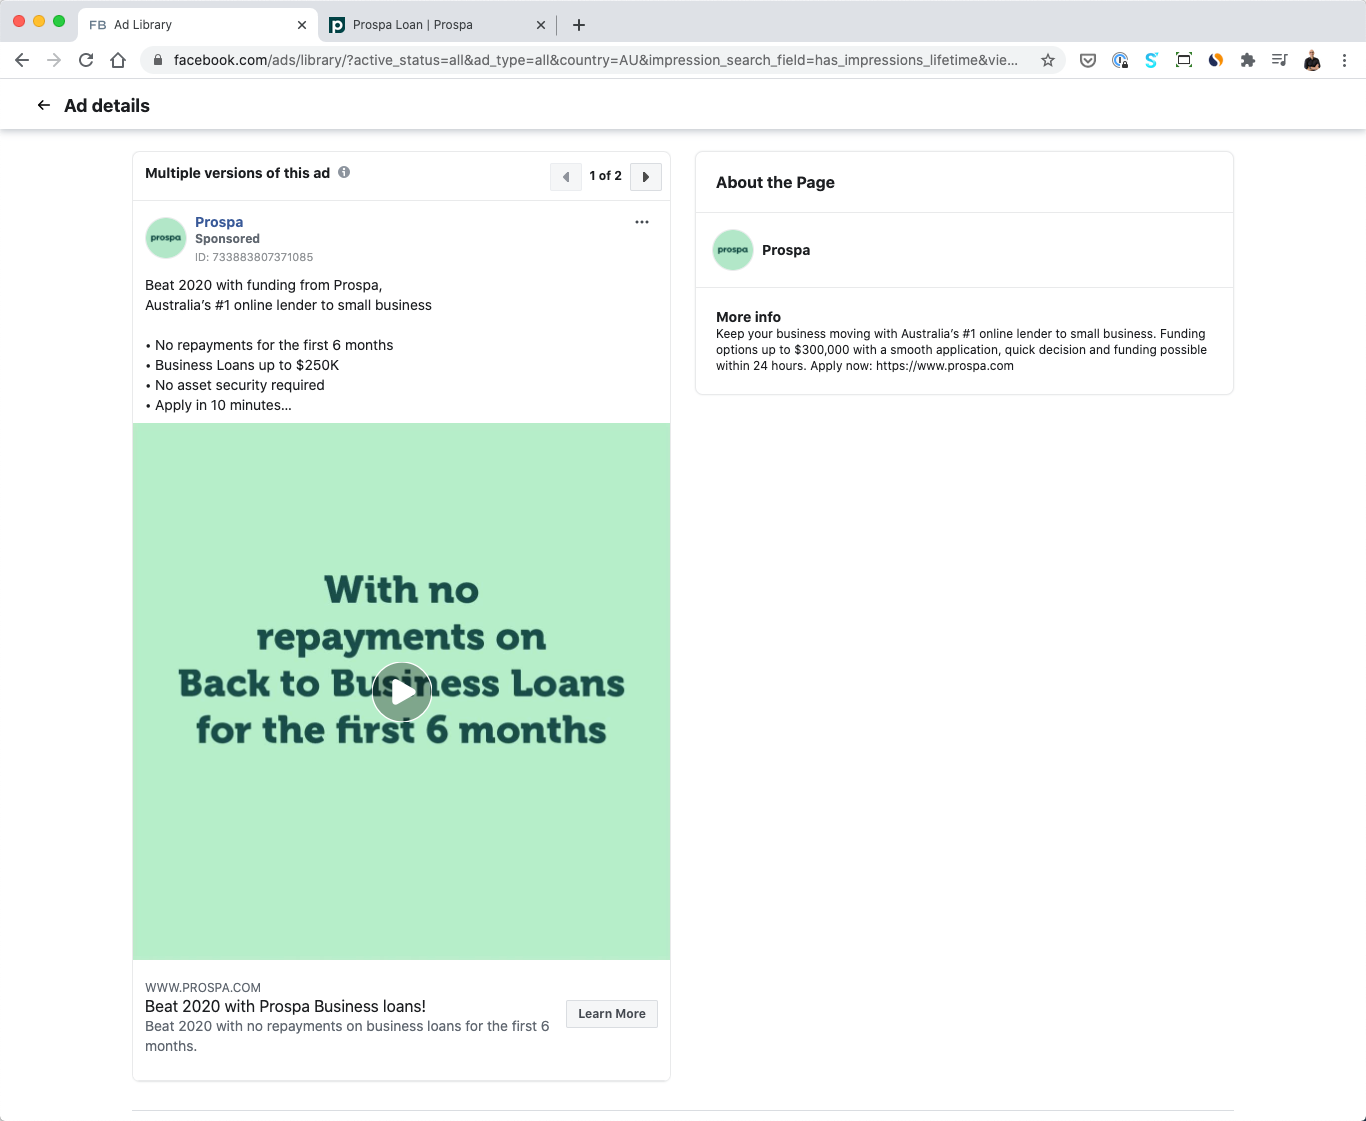This screenshot has width=1366, height=1121.
Task: Click the site lock icon in address bar
Action: 157,60
